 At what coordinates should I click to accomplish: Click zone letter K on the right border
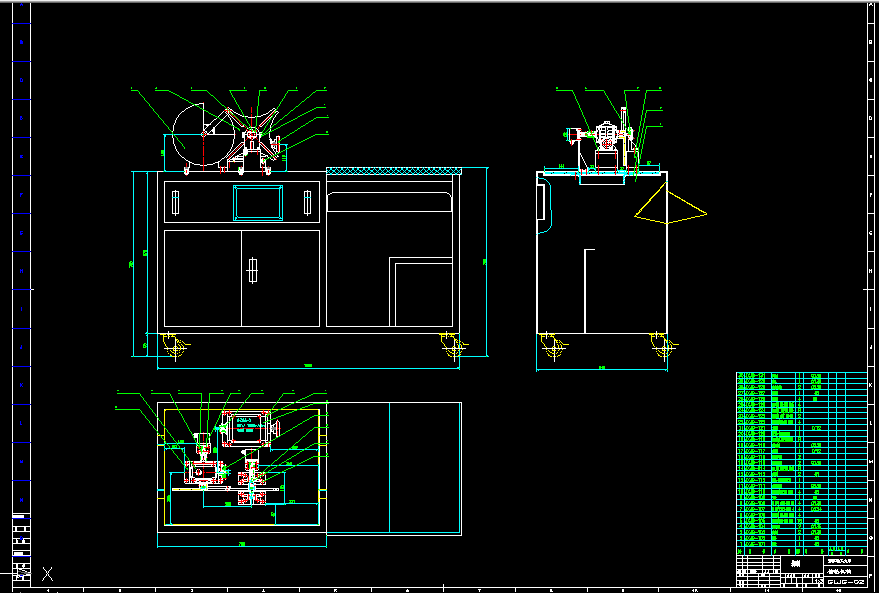pyautogui.click(x=870, y=386)
